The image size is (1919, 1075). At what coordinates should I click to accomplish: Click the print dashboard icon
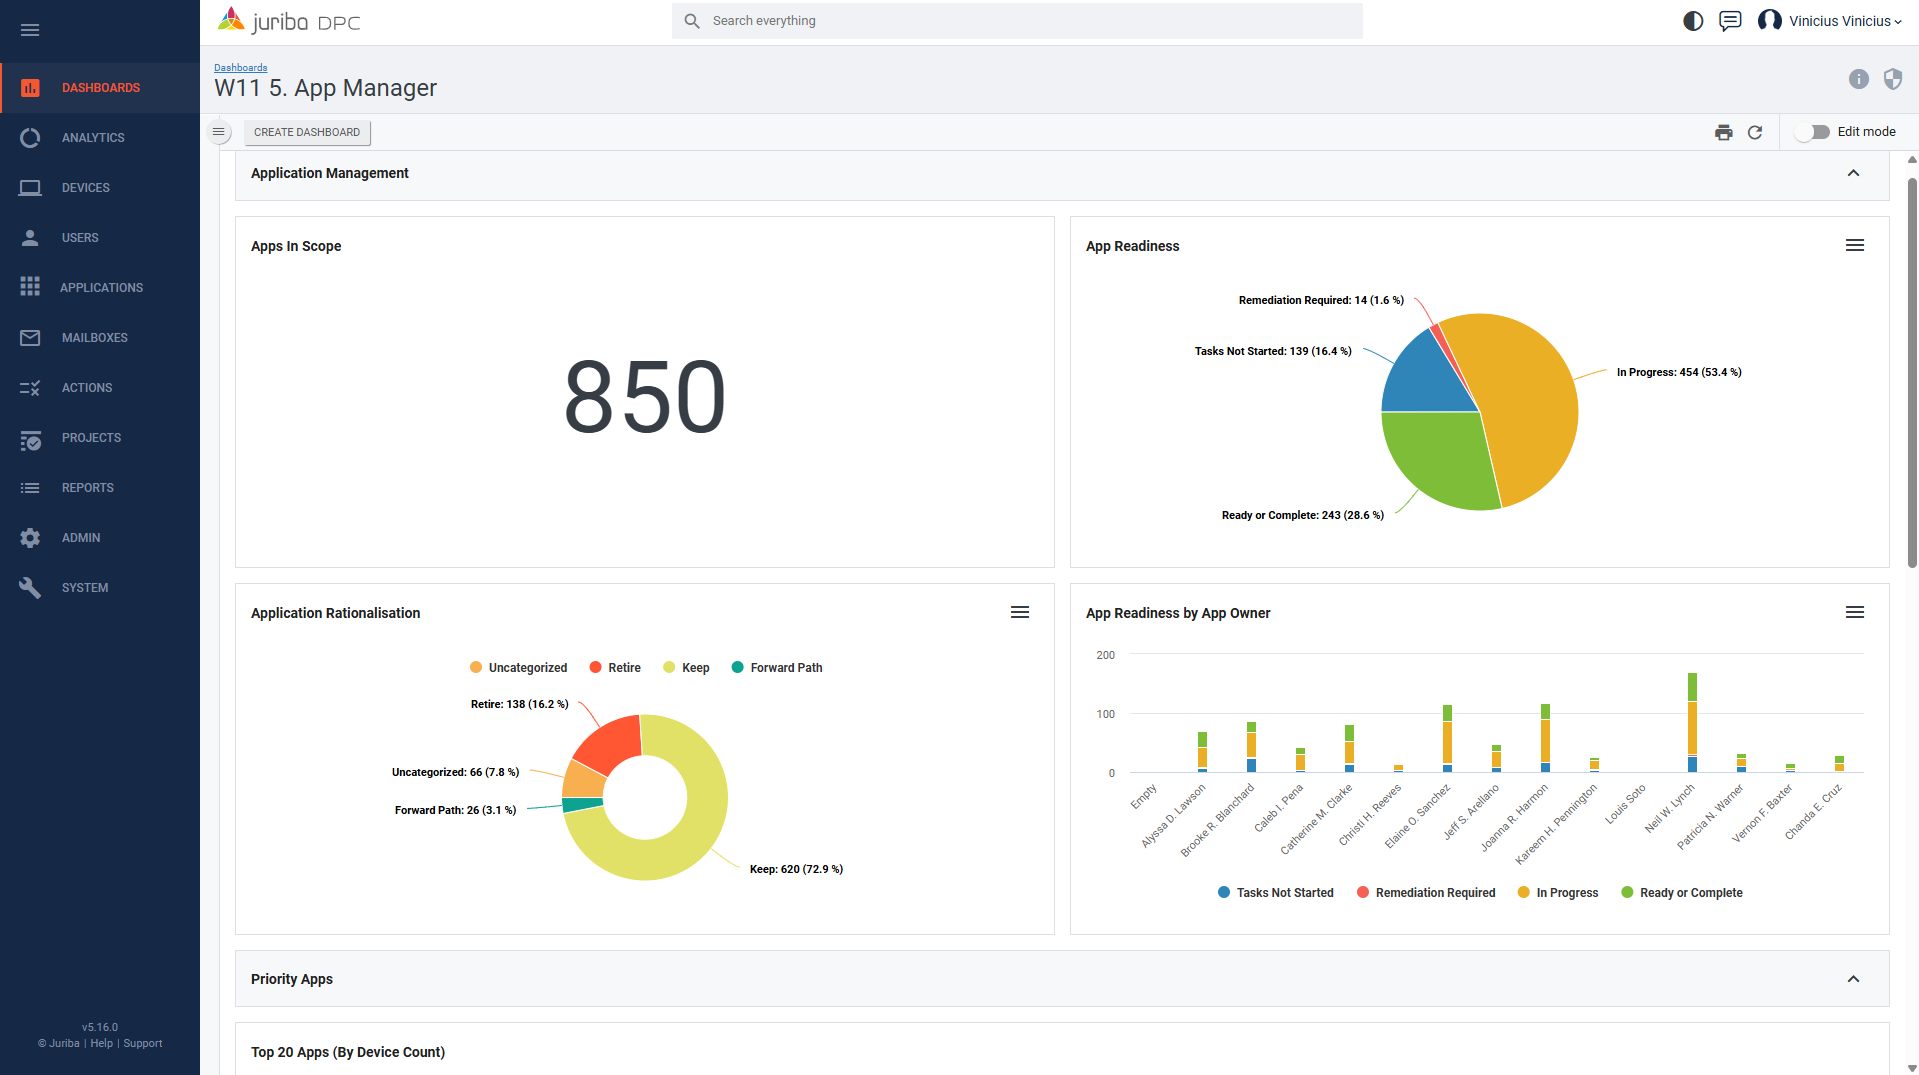(x=1723, y=132)
